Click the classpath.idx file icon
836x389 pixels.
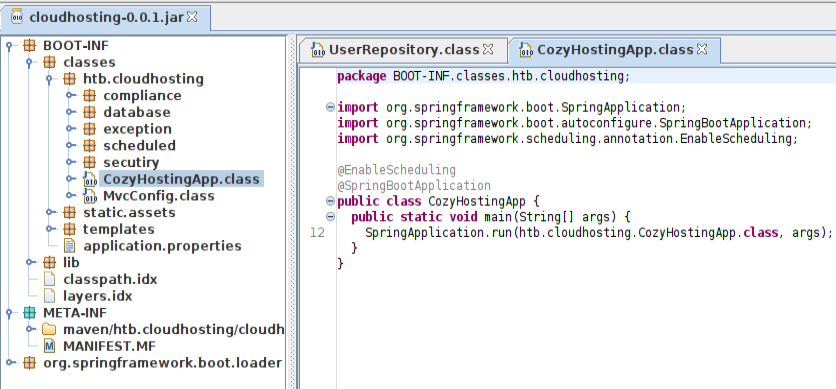49,279
